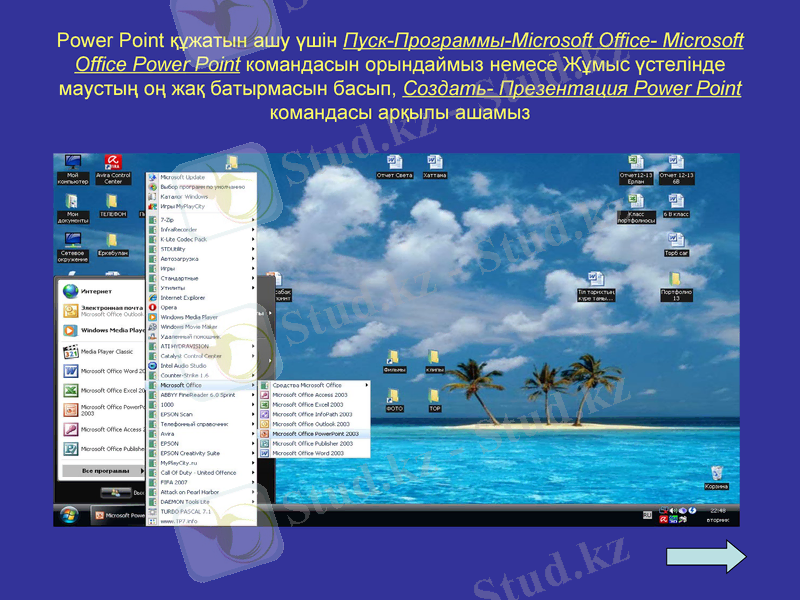Click the Microsoft PowerPoint taskbar button
The width and height of the screenshot is (800, 600).
point(120,514)
